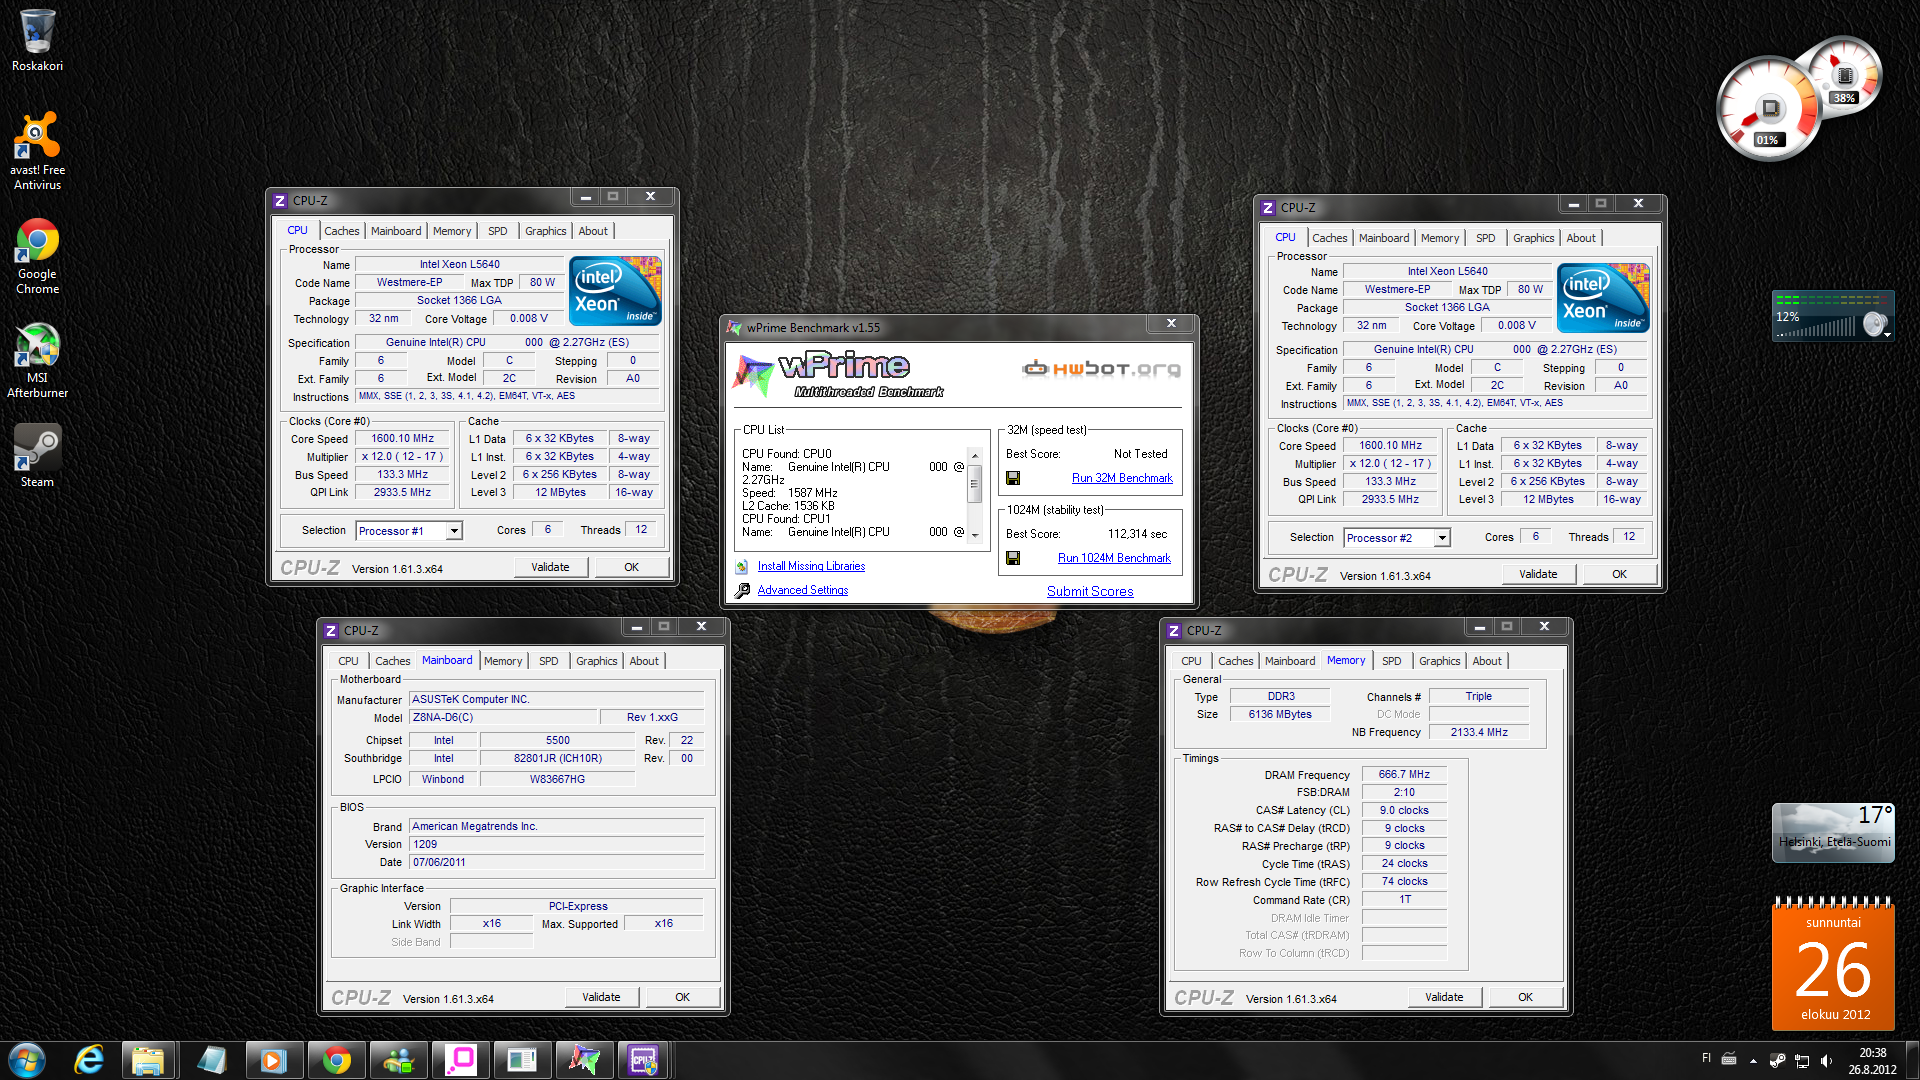Open Caches tab in Processor #1 CPU-Z window
This screenshot has width=1920, height=1080.
tap(341, 231)
